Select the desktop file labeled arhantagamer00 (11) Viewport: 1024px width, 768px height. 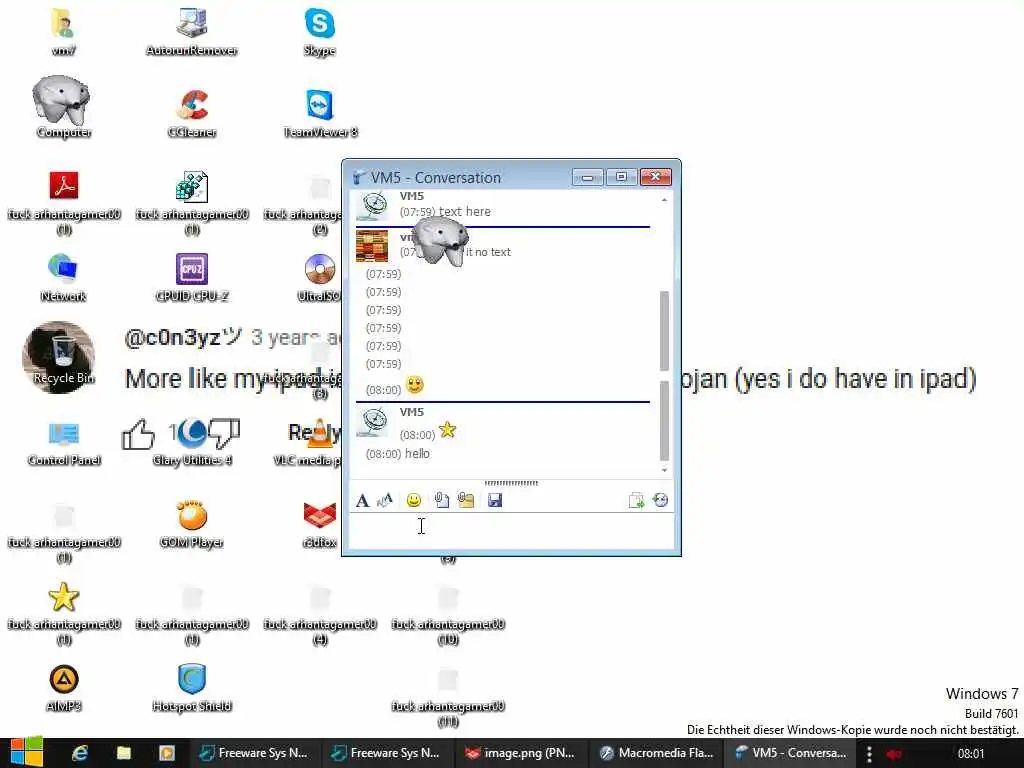coord(448,696)
